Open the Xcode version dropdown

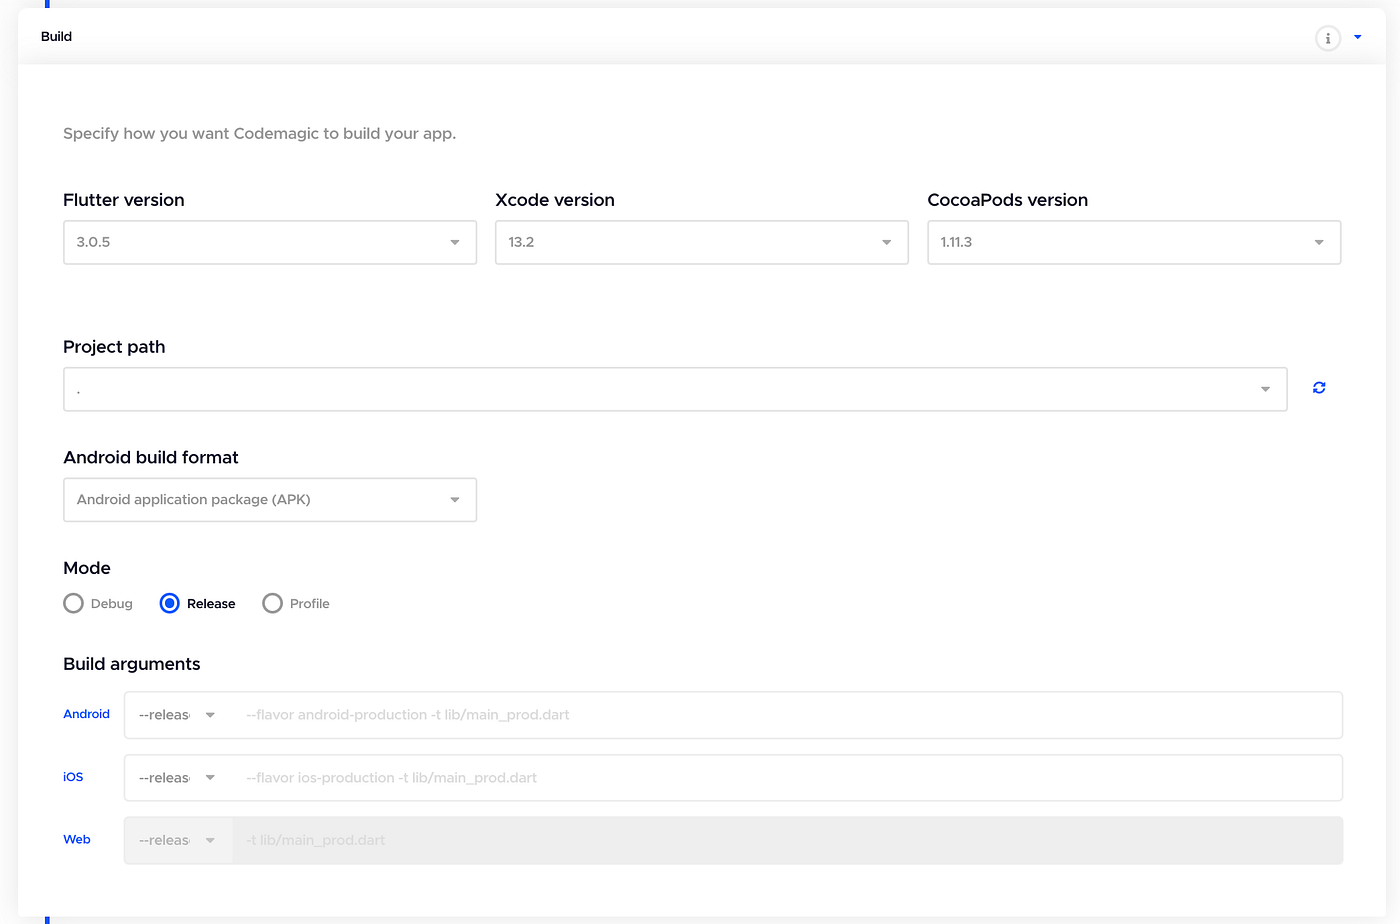tap(701, 242)
